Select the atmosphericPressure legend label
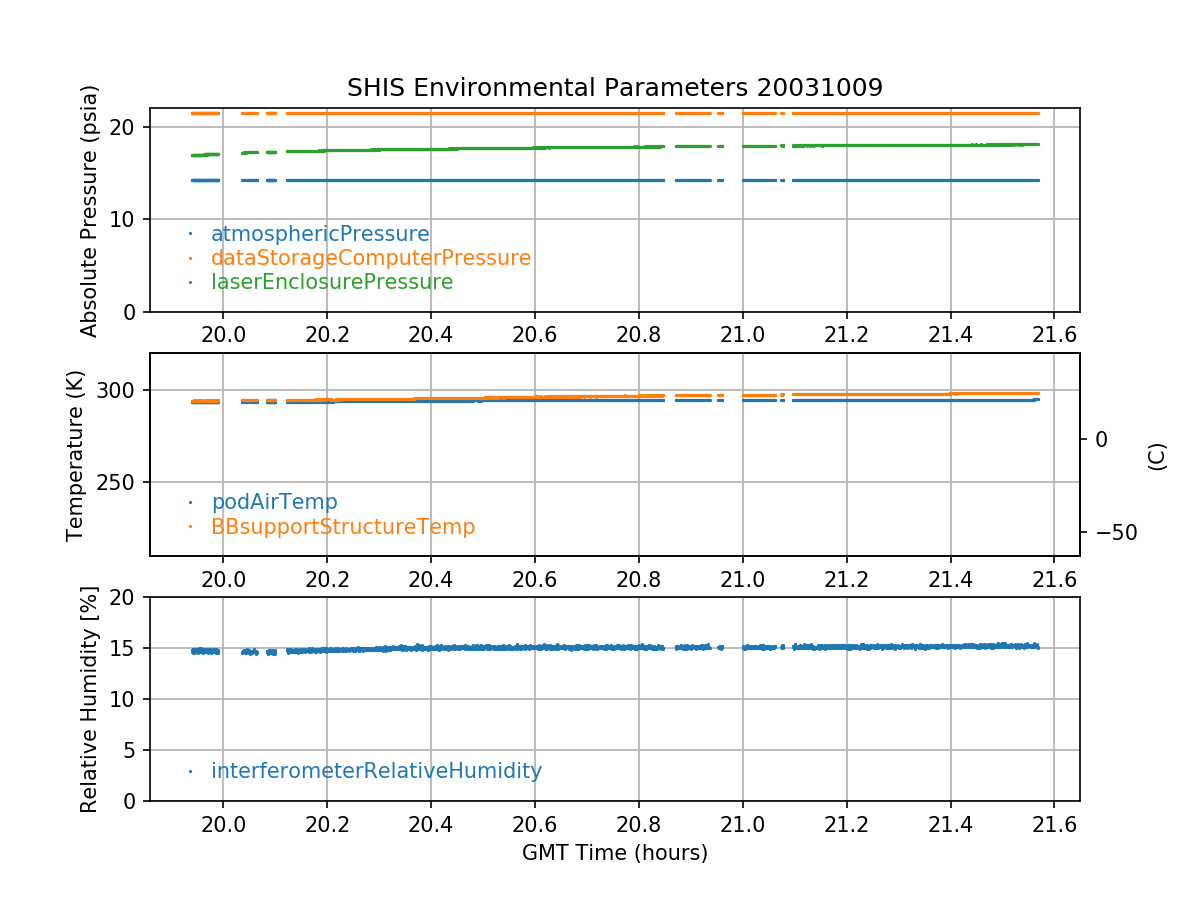This screenshot has width=1200, height=900. pyautogui.click(x=319, y=234)
